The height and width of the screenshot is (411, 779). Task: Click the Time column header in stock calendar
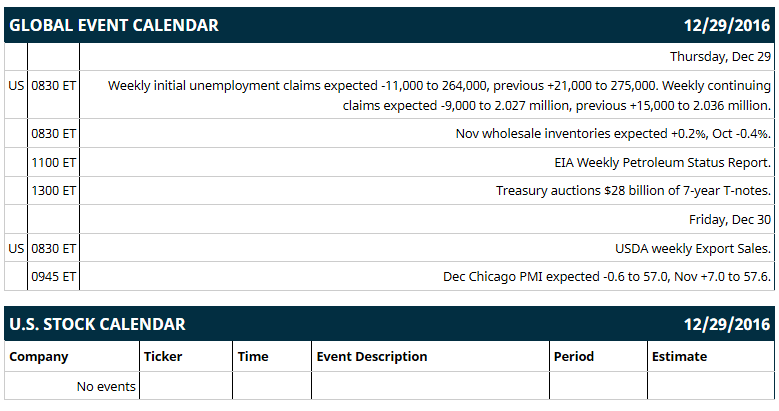[253, 357]
